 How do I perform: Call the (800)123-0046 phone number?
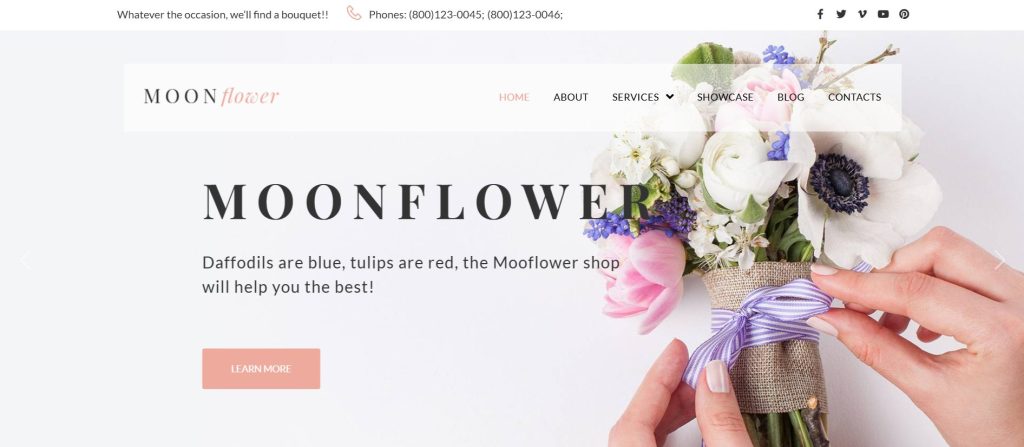524,14
